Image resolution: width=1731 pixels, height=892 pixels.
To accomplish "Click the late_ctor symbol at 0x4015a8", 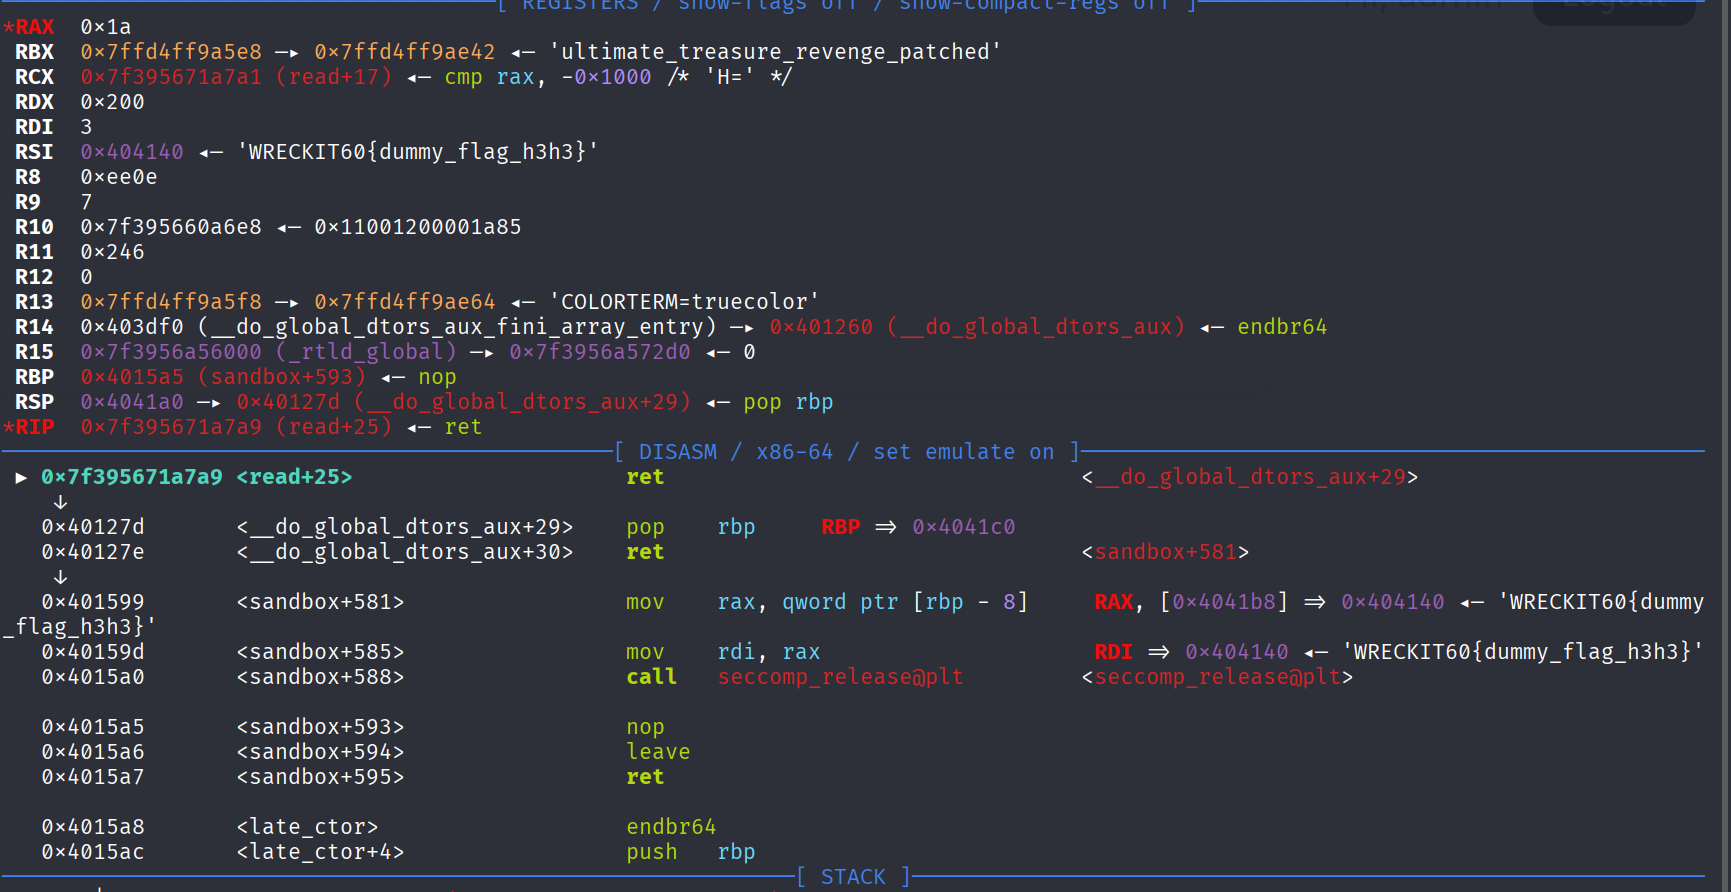I will coord(307,827).
